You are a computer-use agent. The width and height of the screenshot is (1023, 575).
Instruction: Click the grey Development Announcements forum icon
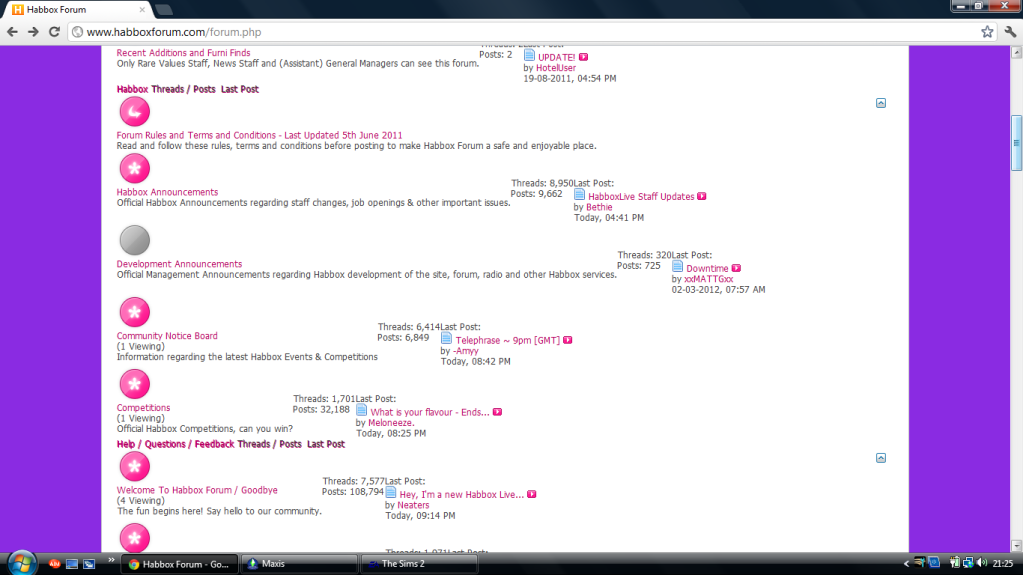pos(134,240)
